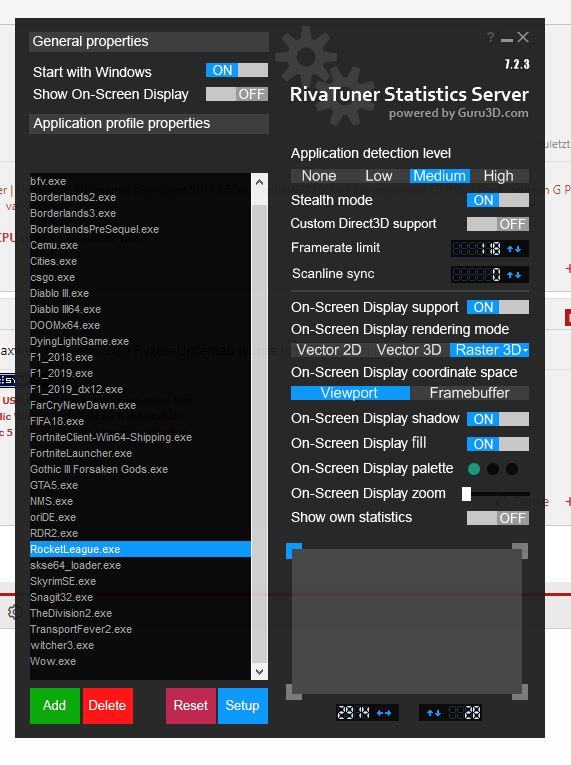571x765 pixels.
Task: Pick the middle black palette color
Action: tap(493, 469)
